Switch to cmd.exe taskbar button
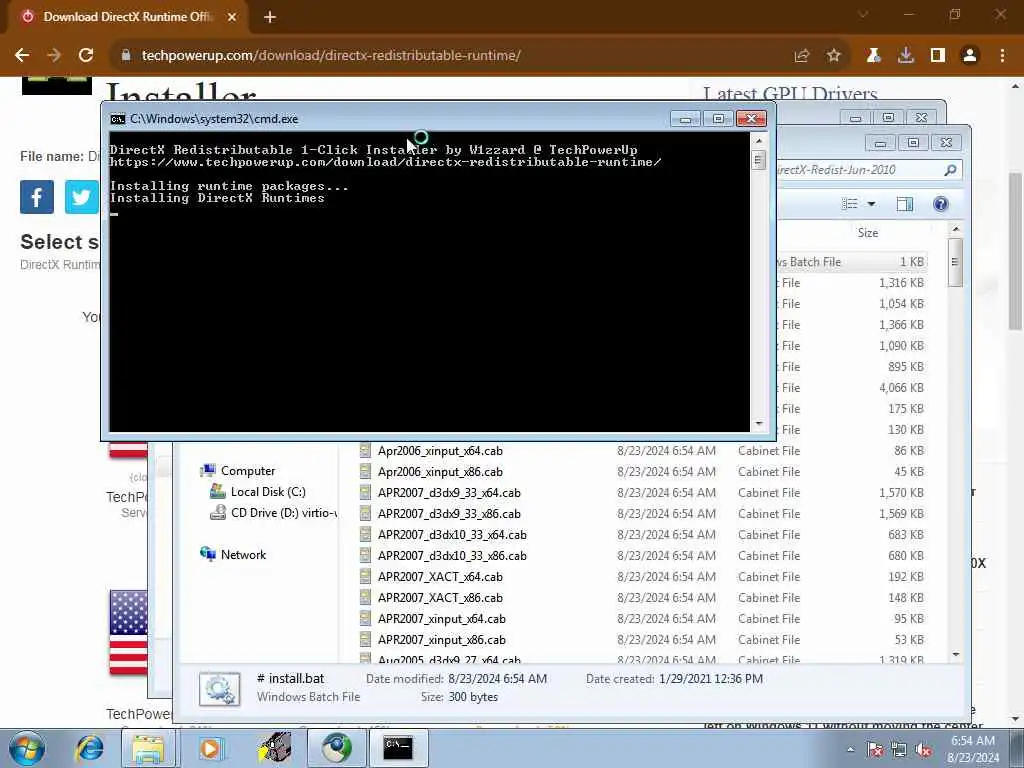The height and width of the screenshot is (768, 1024). (398, 748)
